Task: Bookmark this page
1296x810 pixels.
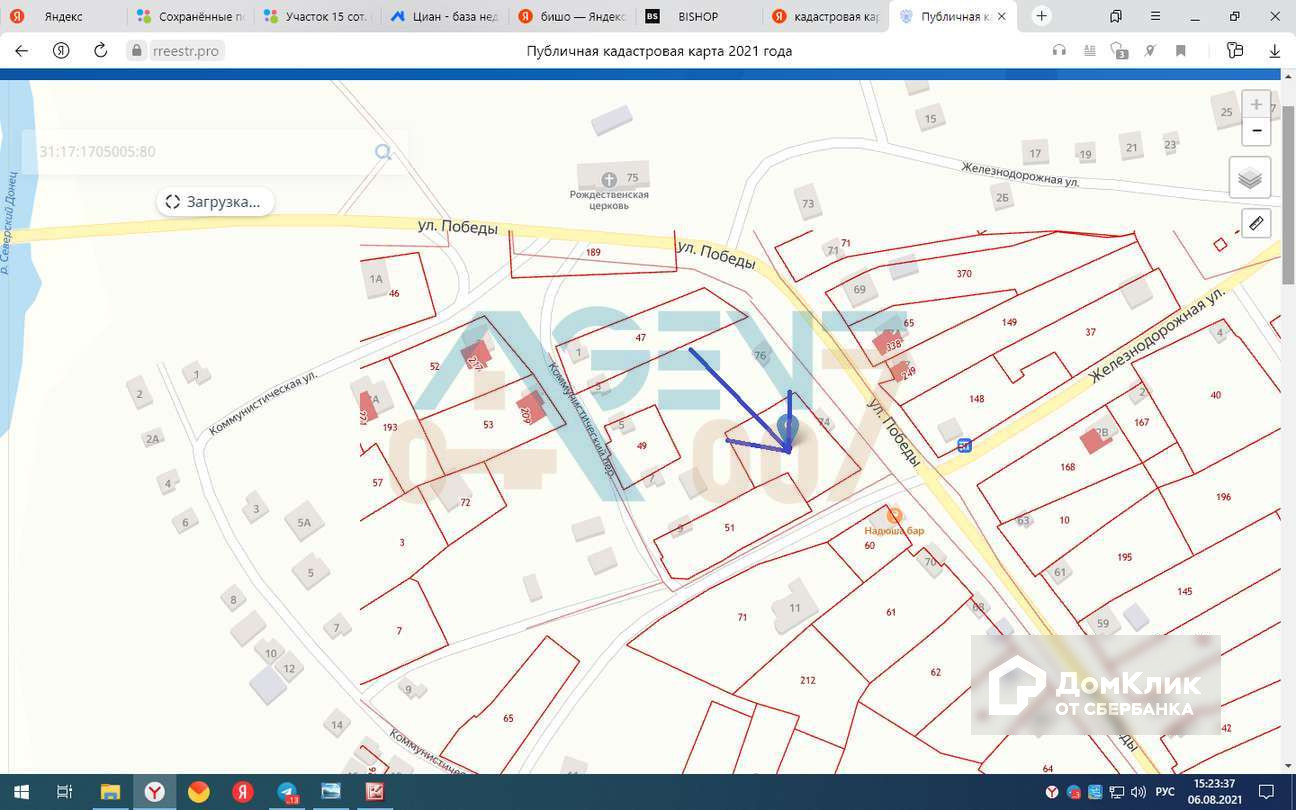Action: click(1181, 51)
